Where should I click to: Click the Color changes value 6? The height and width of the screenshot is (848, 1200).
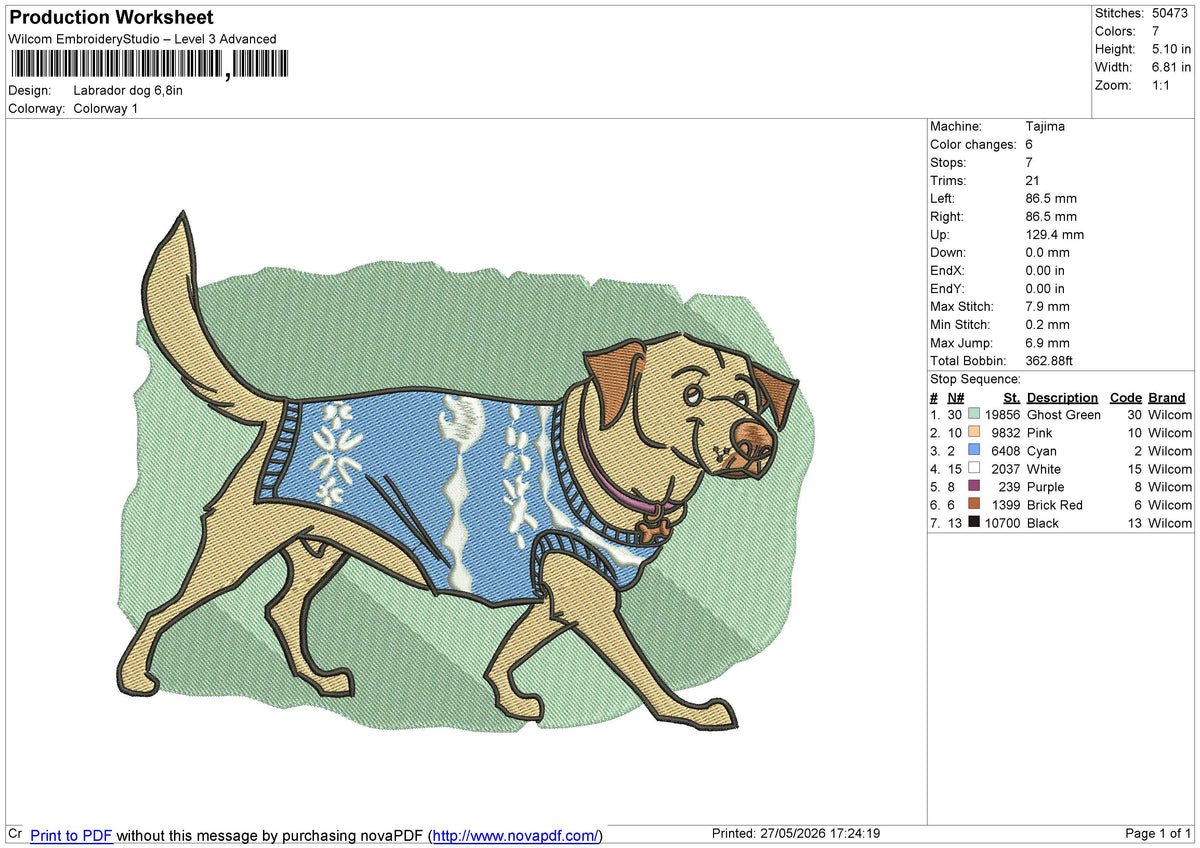point(1029,144)
